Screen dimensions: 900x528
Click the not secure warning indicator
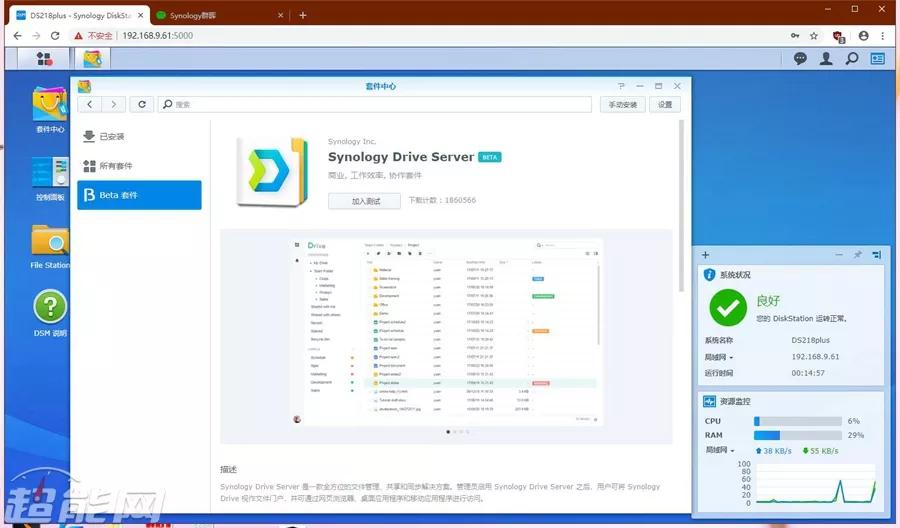coord(93,36)
